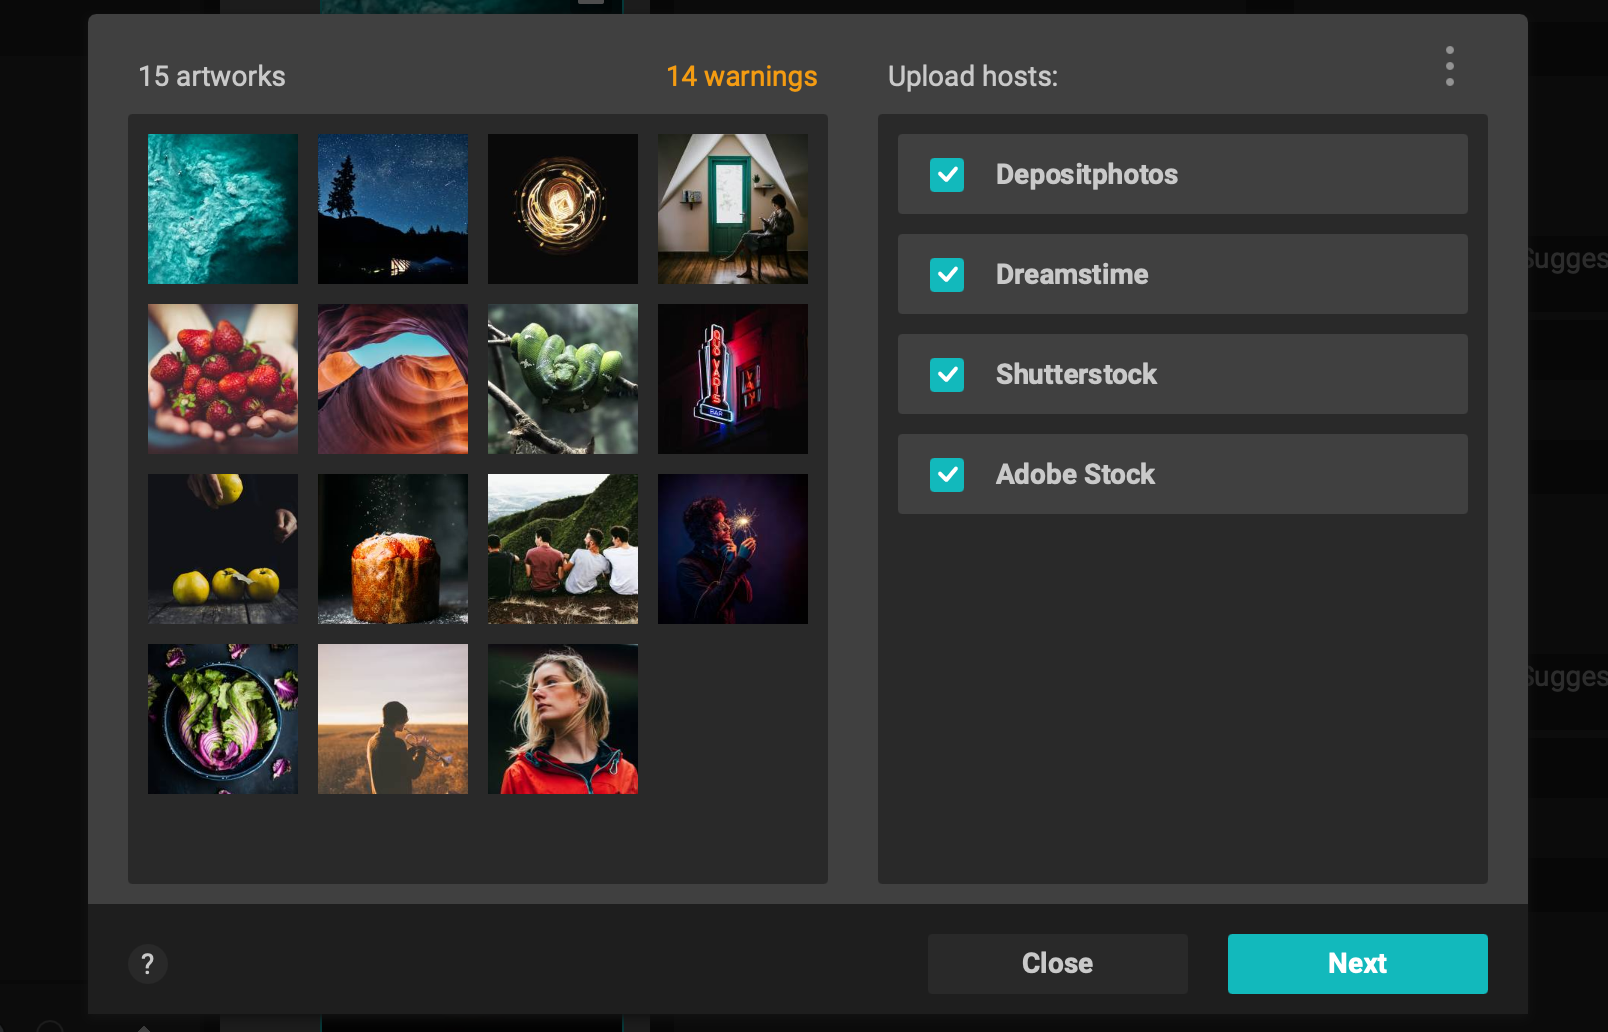
Task: Click the purple cabbage bowl photo
Action: tap(222, 718)
